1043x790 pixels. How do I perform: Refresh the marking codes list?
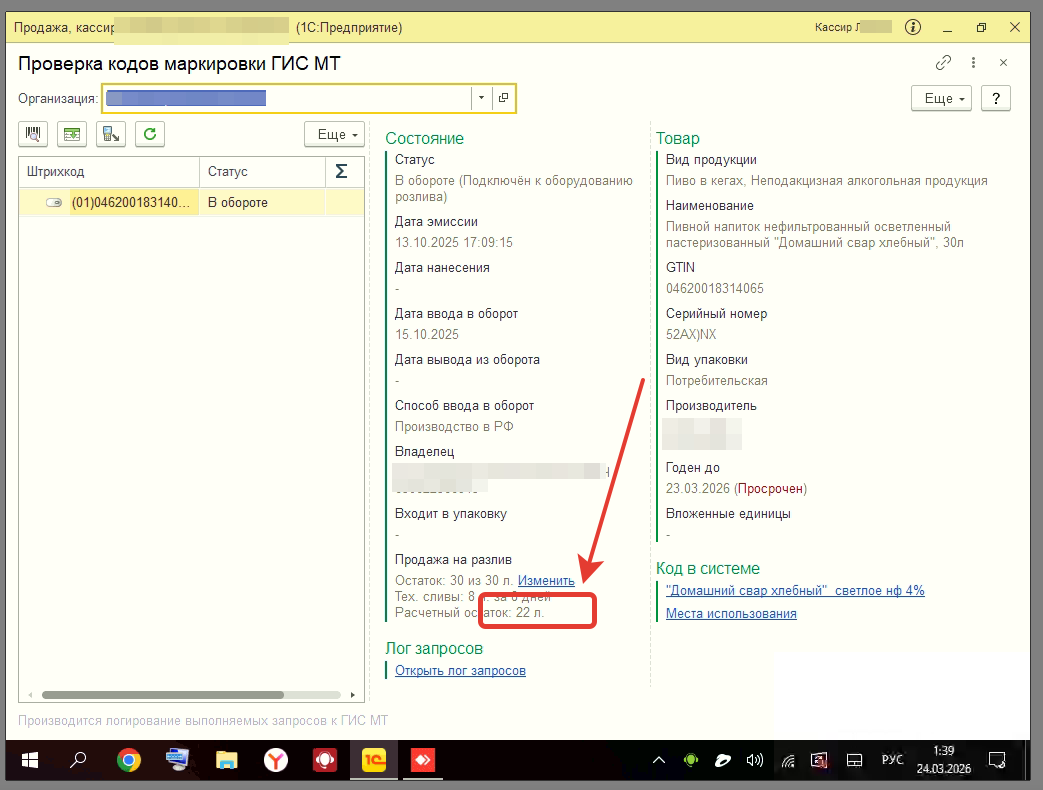click(148, 134)
